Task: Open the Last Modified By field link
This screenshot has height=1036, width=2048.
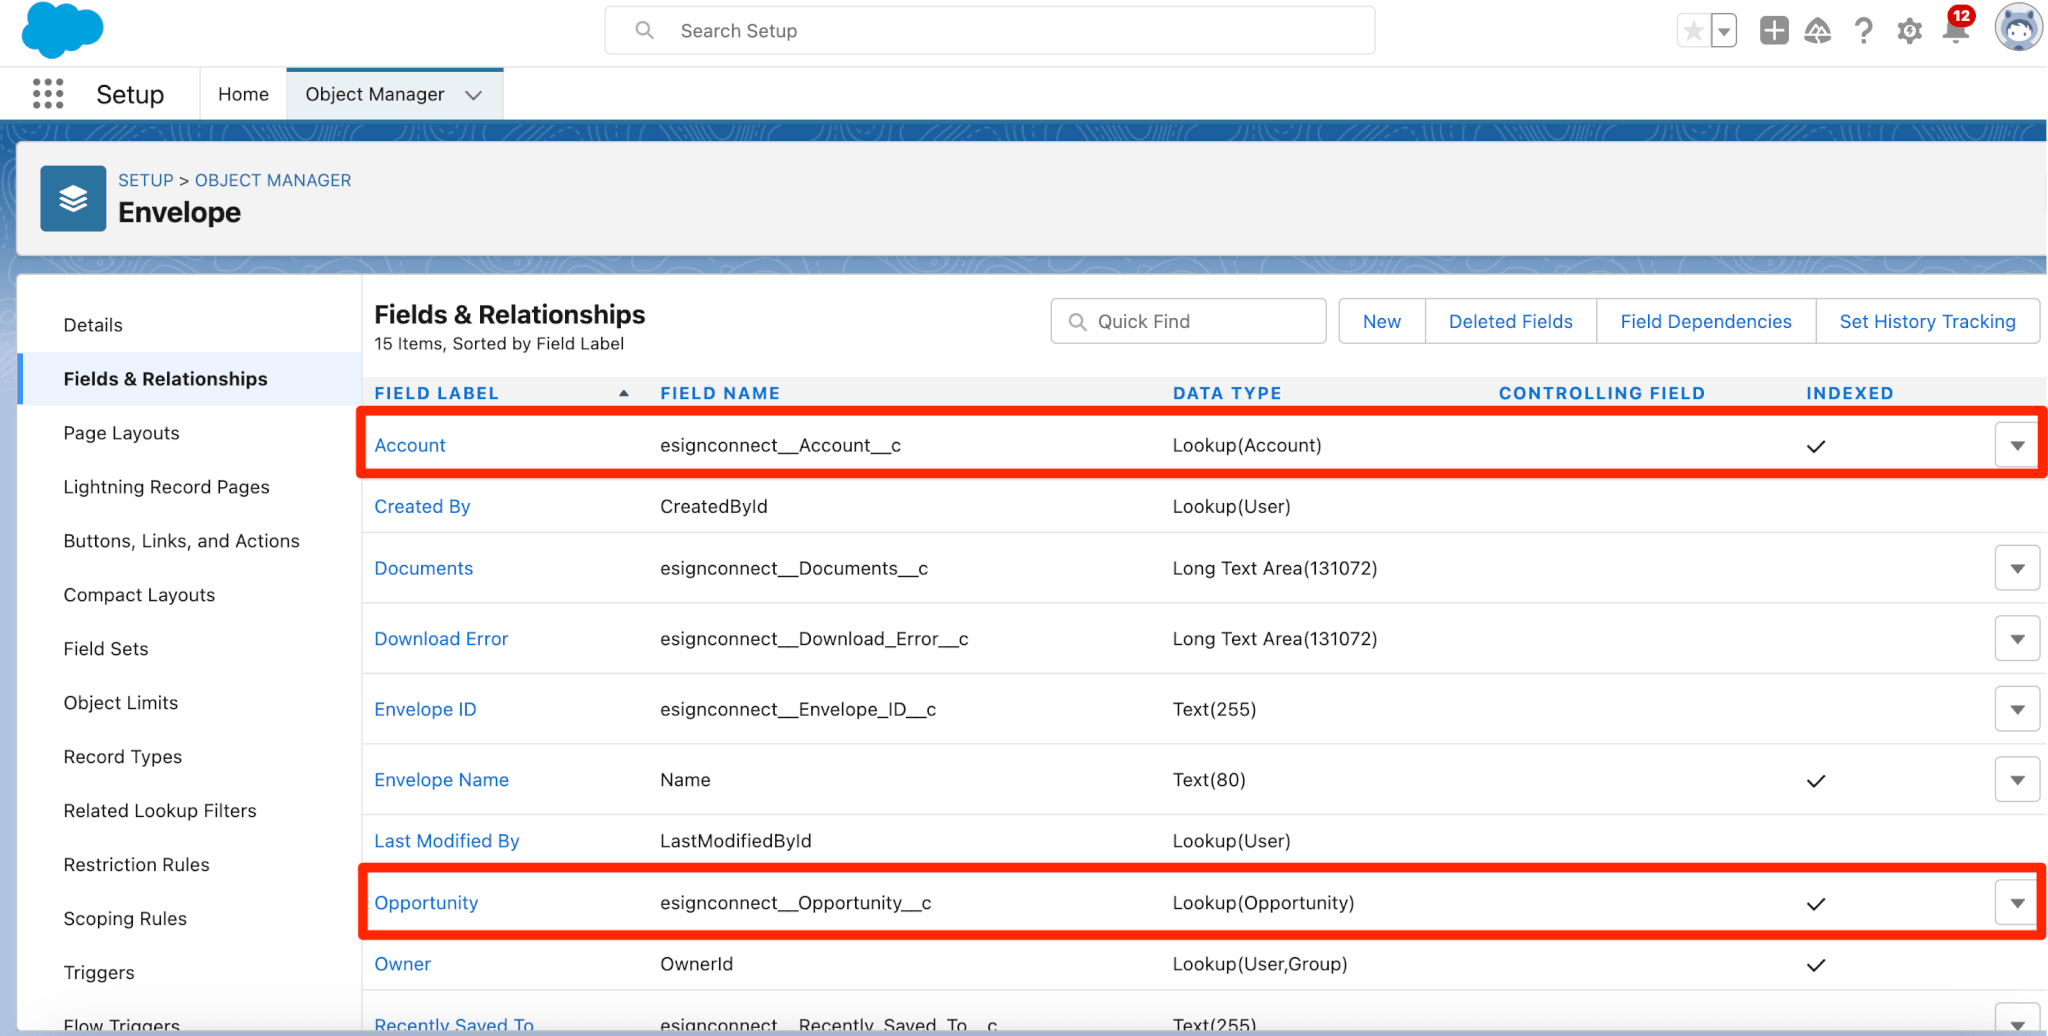Action: [447, 841]
